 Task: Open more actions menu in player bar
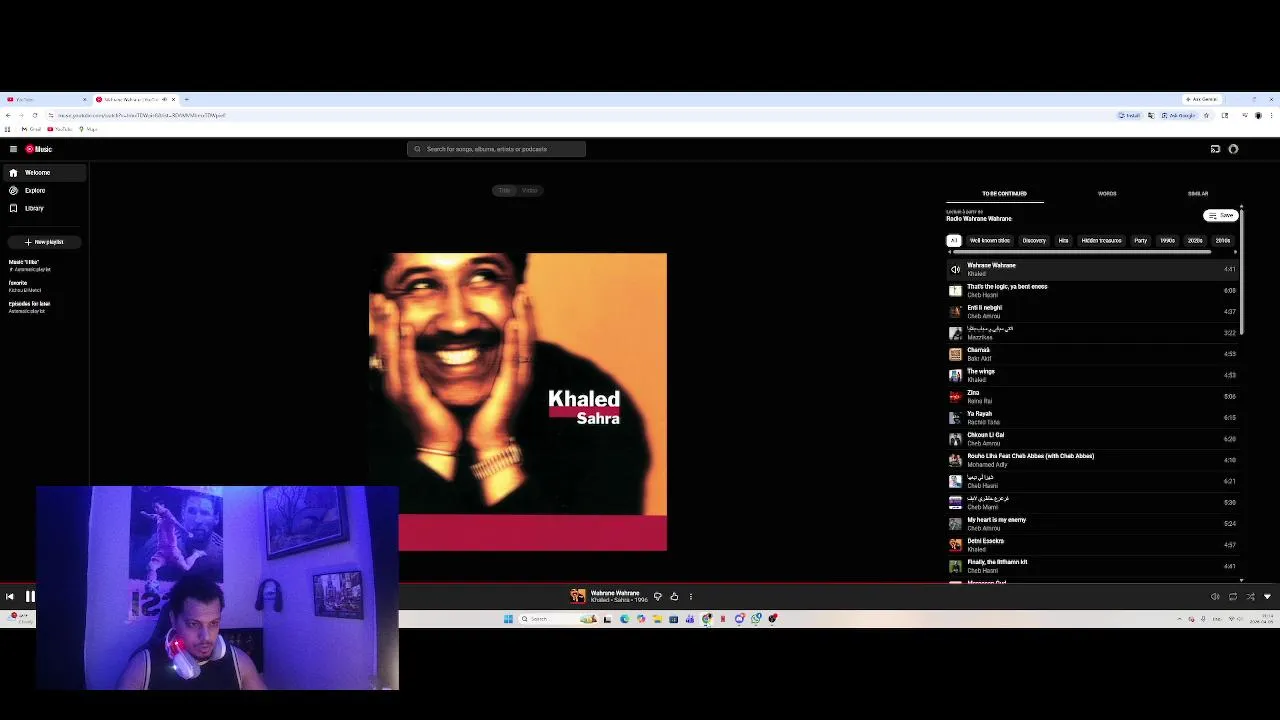690,597
